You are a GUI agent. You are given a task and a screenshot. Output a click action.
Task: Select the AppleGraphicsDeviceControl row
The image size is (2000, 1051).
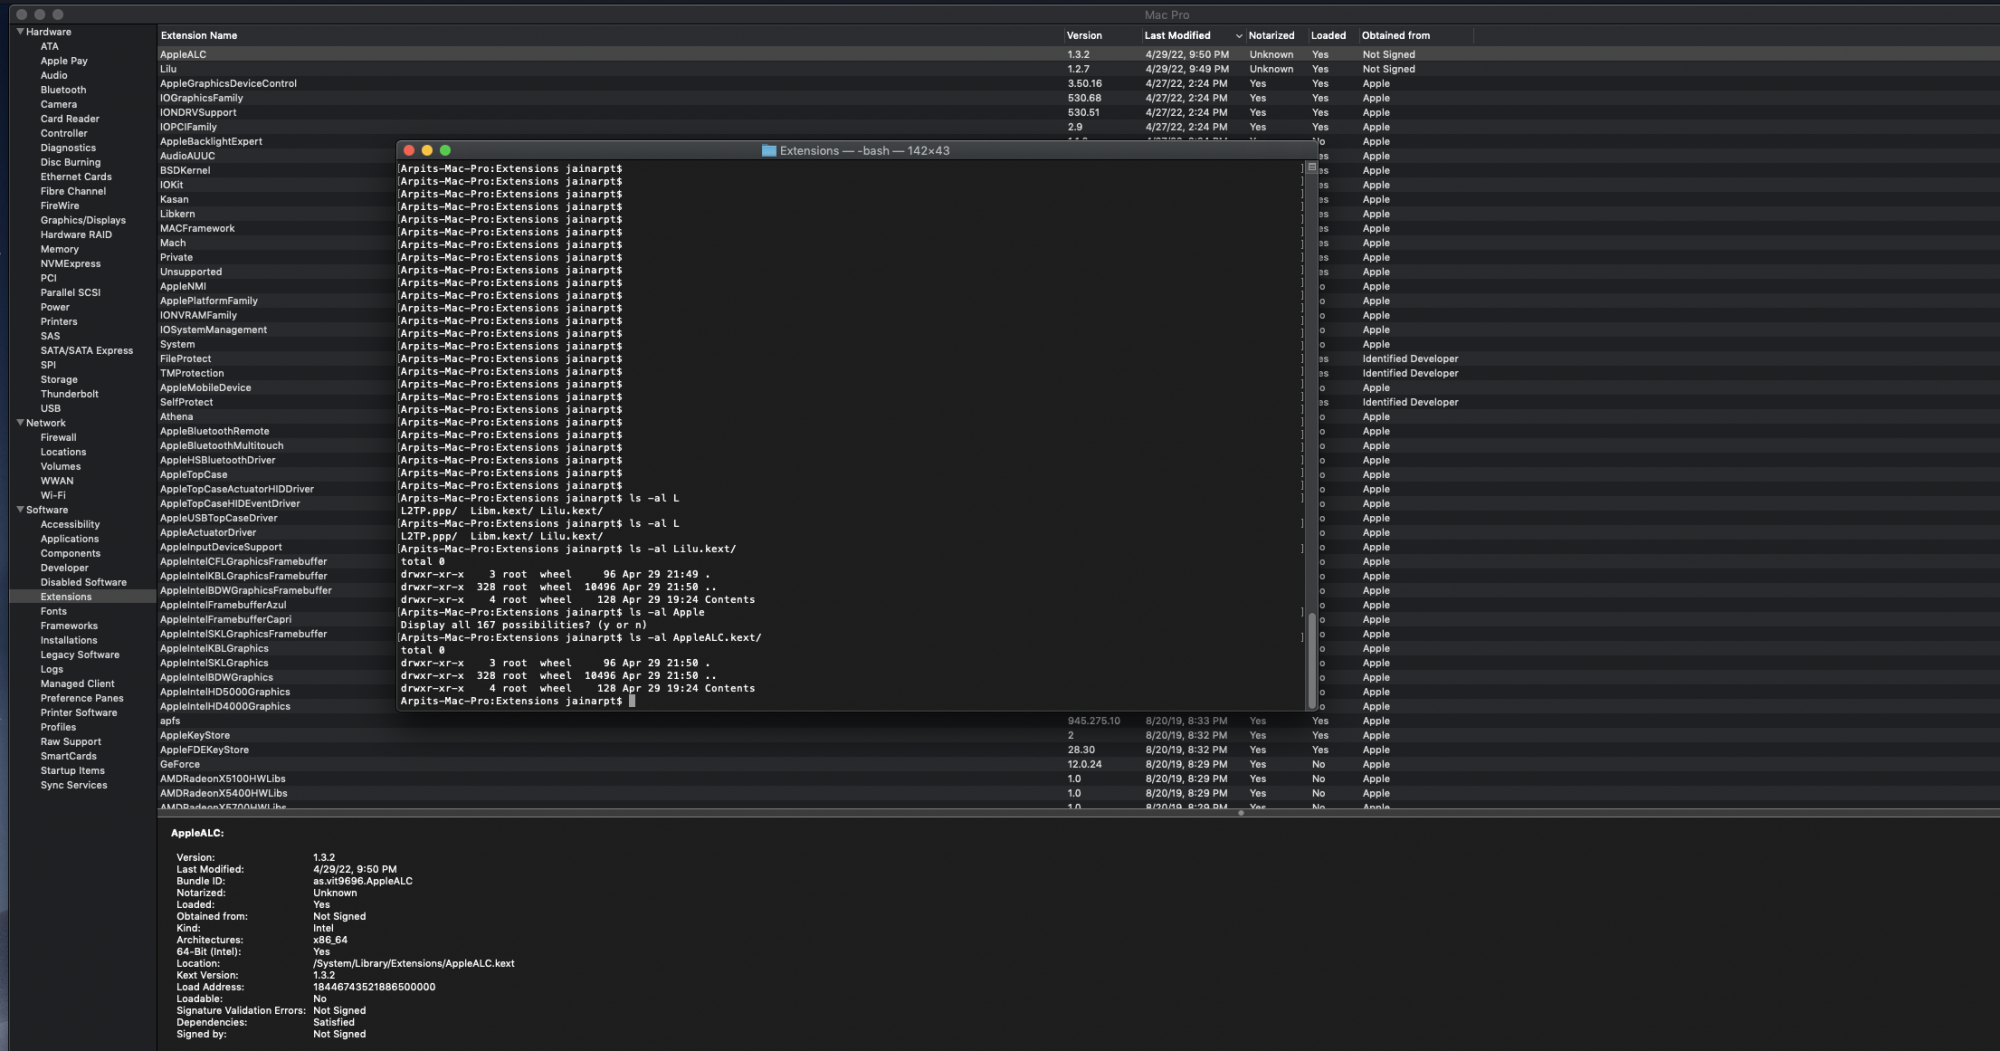(1078, 84)
